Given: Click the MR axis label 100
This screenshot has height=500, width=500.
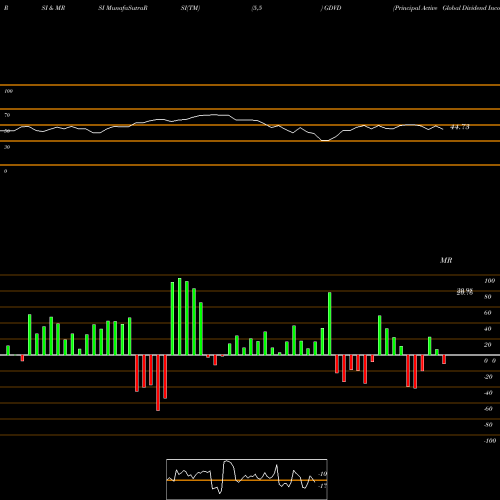Looking at the screenshot, I should click(x=489, y=281).
